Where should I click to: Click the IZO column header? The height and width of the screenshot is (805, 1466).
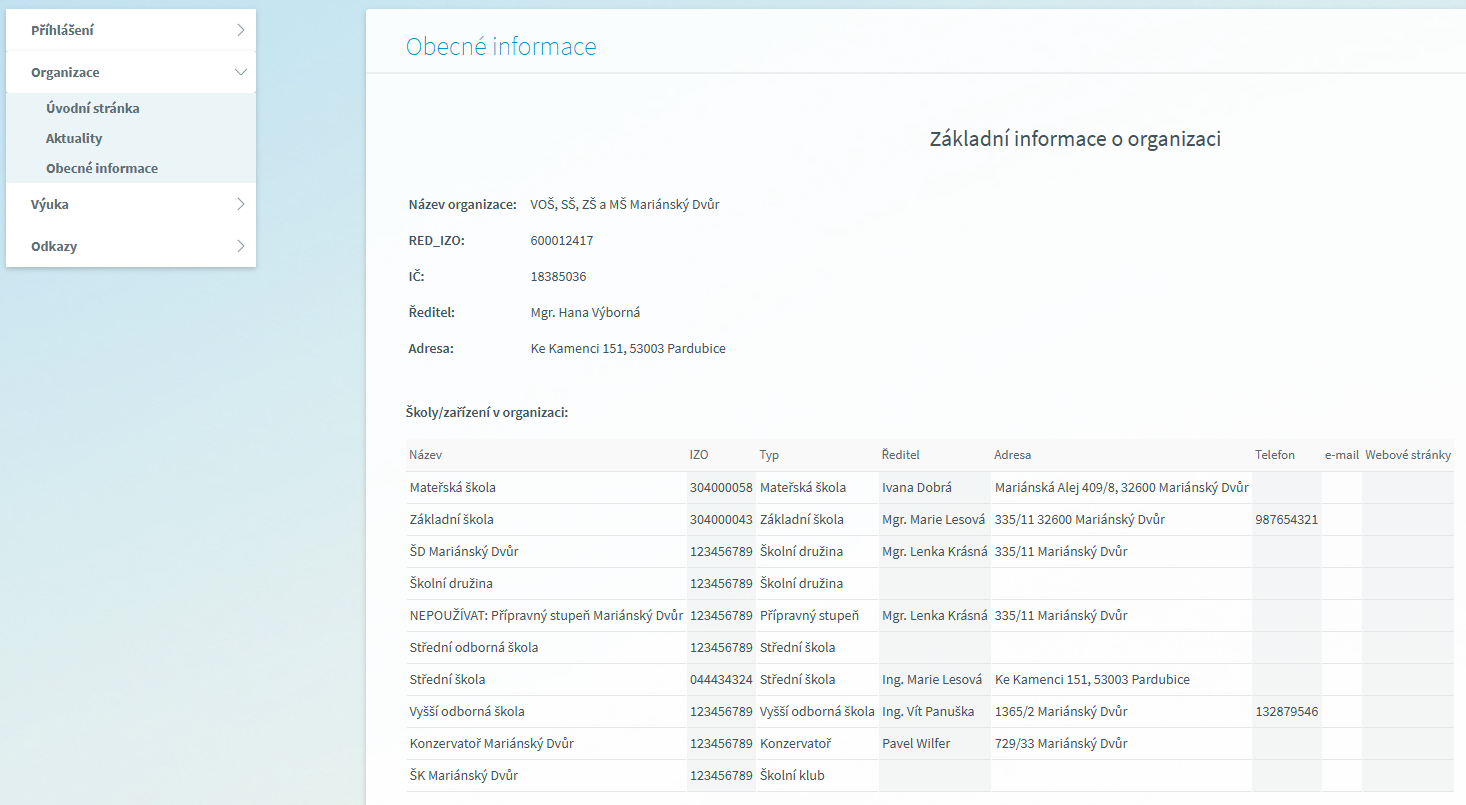tap(699, 455)
